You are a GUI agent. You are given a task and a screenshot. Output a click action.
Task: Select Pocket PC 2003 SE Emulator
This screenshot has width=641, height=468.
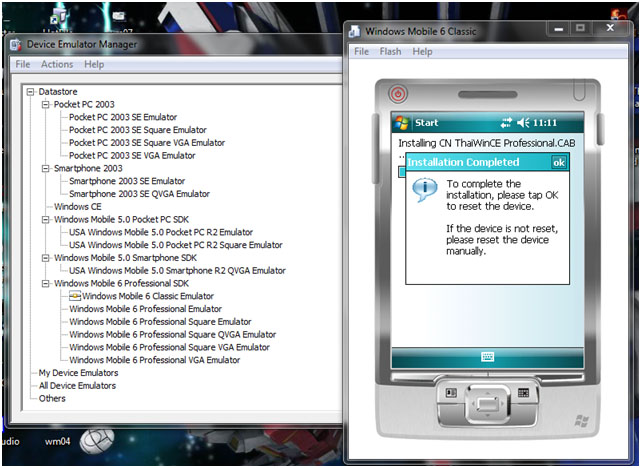tap(123, 117)
